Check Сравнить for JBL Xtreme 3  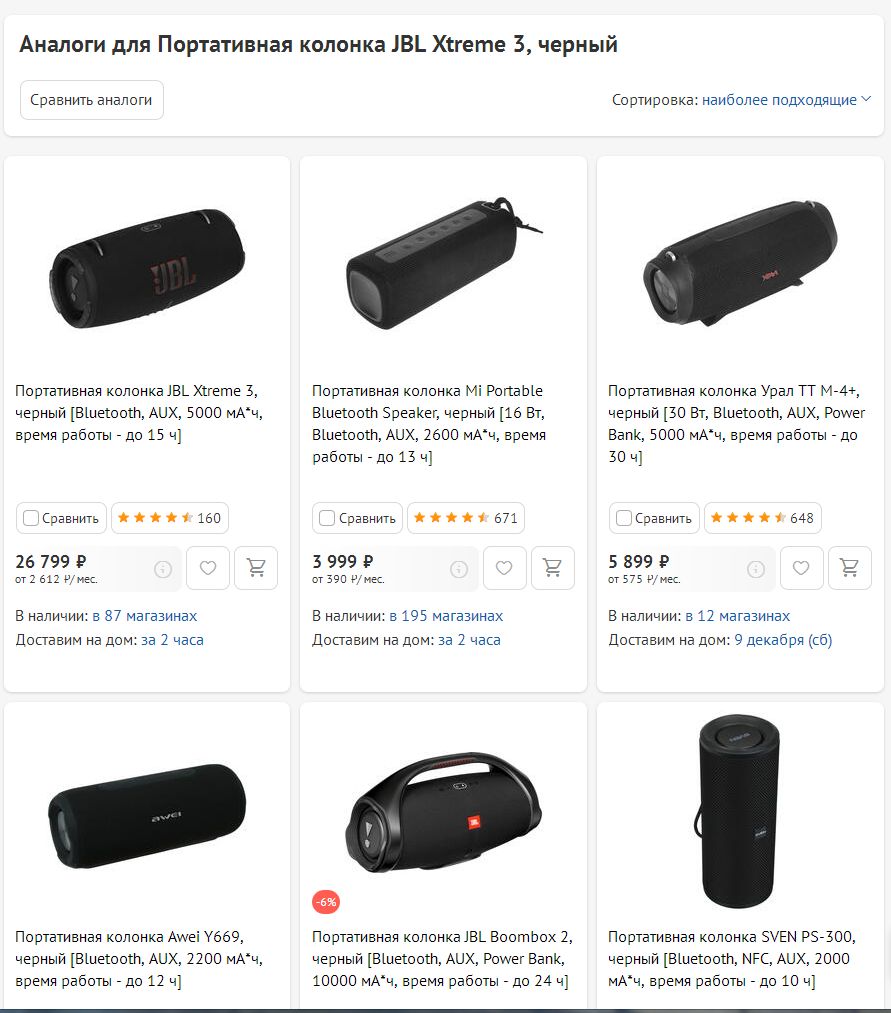click(31, 518)
